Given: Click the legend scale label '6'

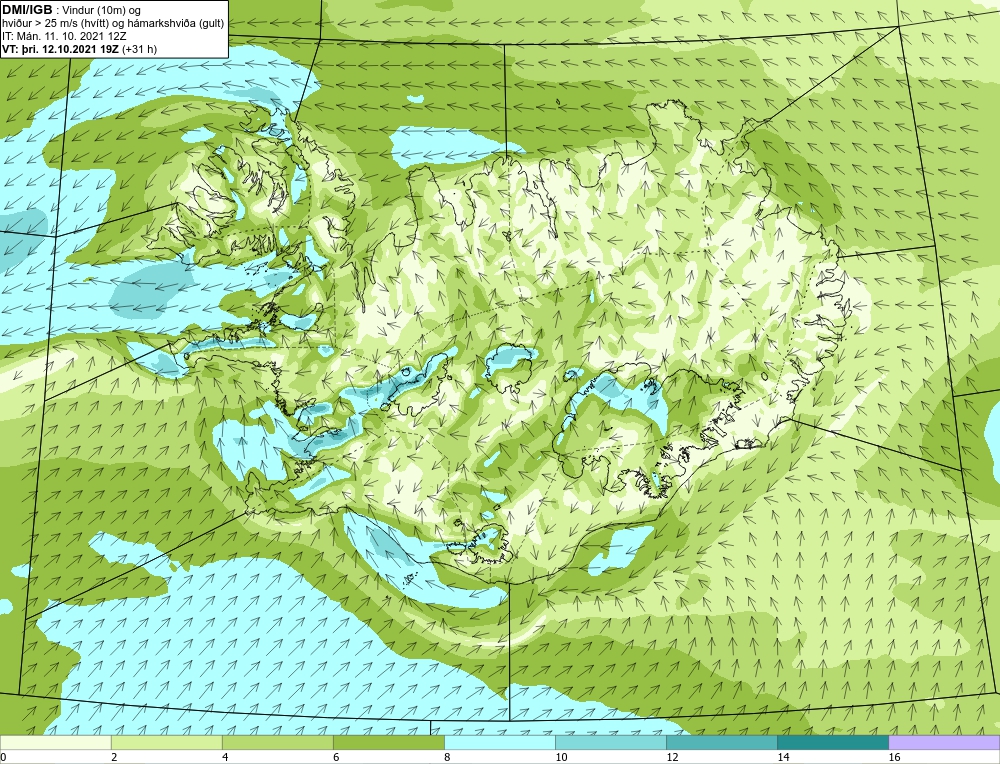Looking at the screenshot, I should pos(336,757).
